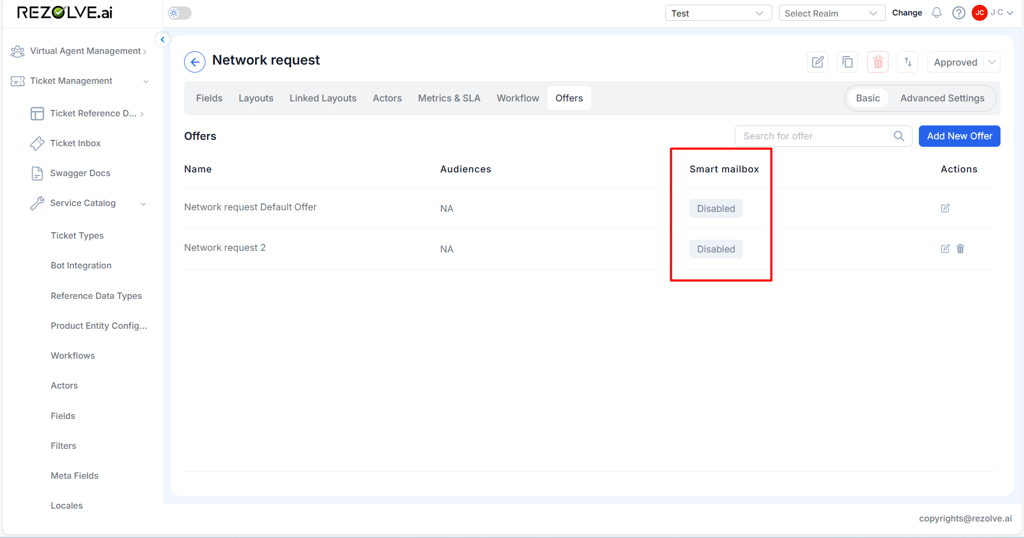
Task: Open Locales in sidebar
Action: [x=67, y=506]
